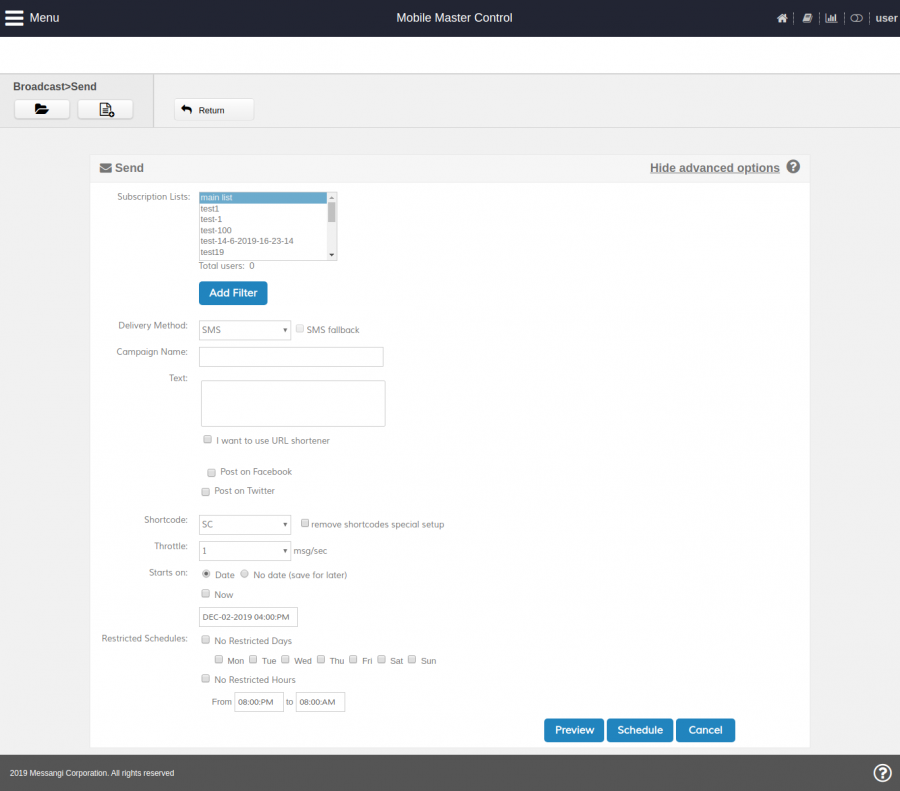This screenshot has width=900, height=791.
Task: Check I want to use URL shortener
Action: click(208, 439)
